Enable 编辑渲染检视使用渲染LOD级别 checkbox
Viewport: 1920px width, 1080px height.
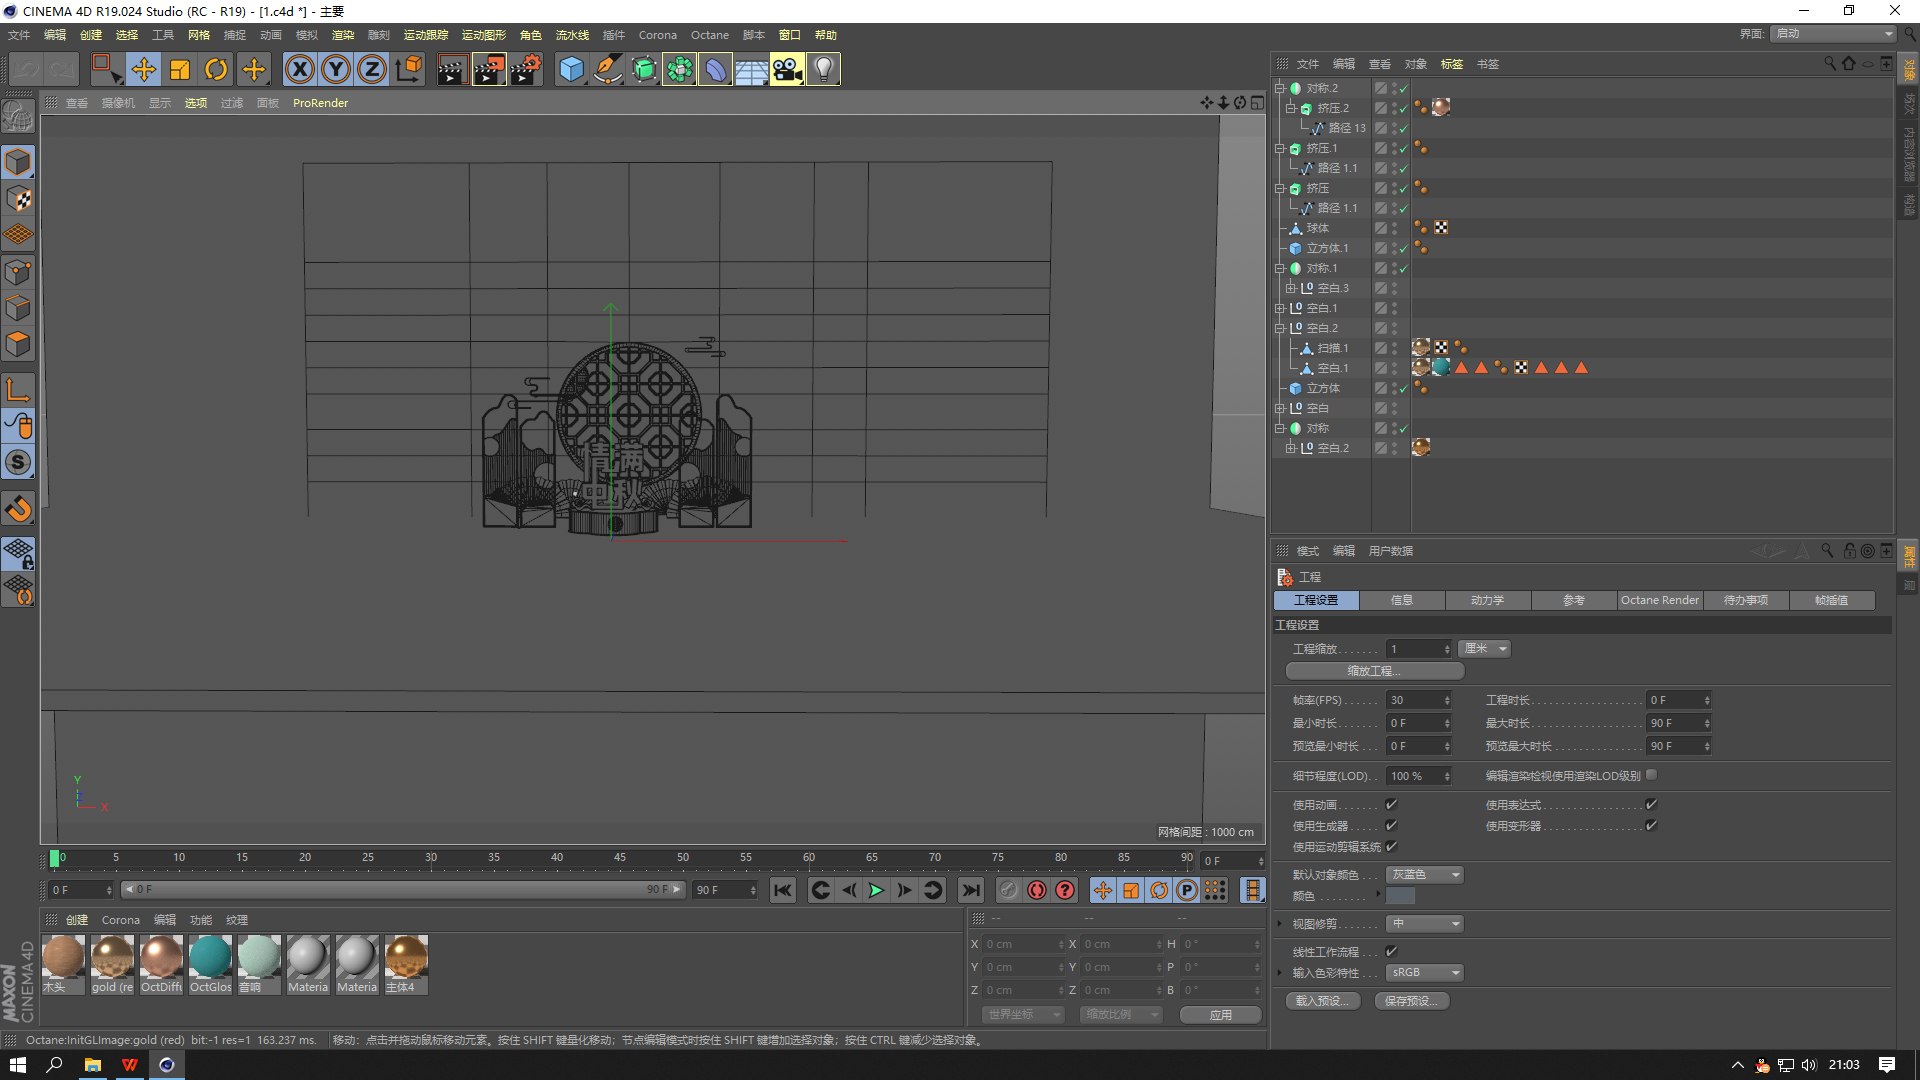[1651, 775]
